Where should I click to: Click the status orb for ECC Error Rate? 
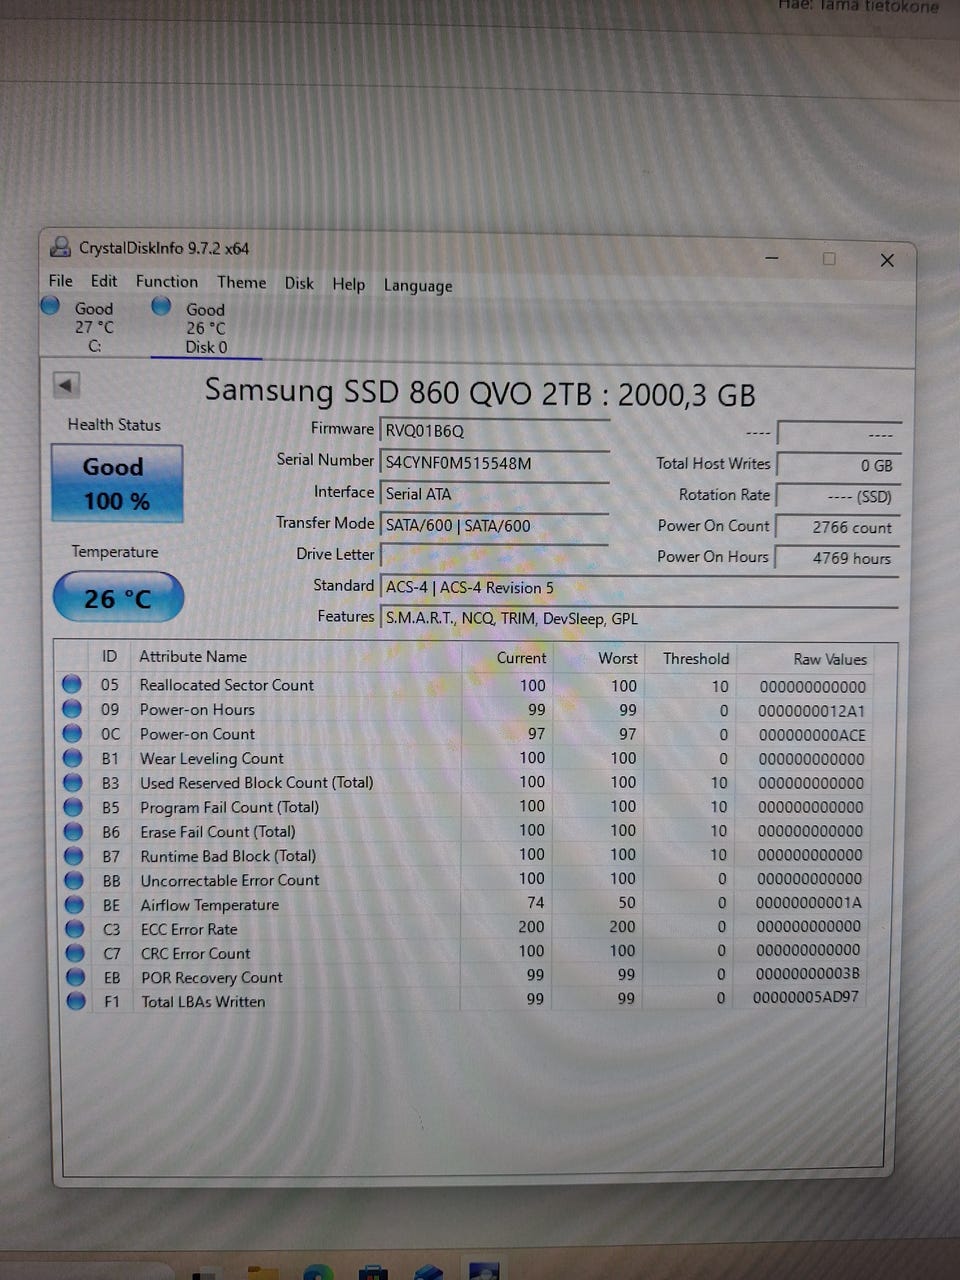[x=75, y=928]
